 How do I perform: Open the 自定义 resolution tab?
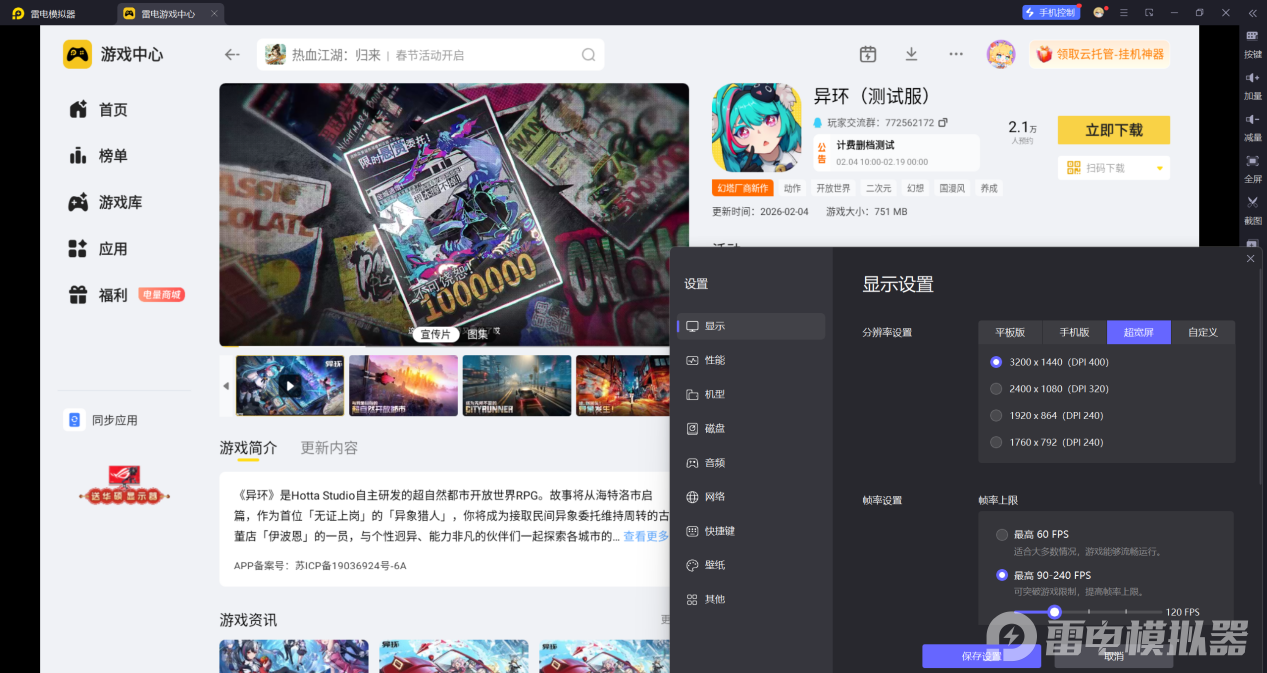tap(1203, 332)
